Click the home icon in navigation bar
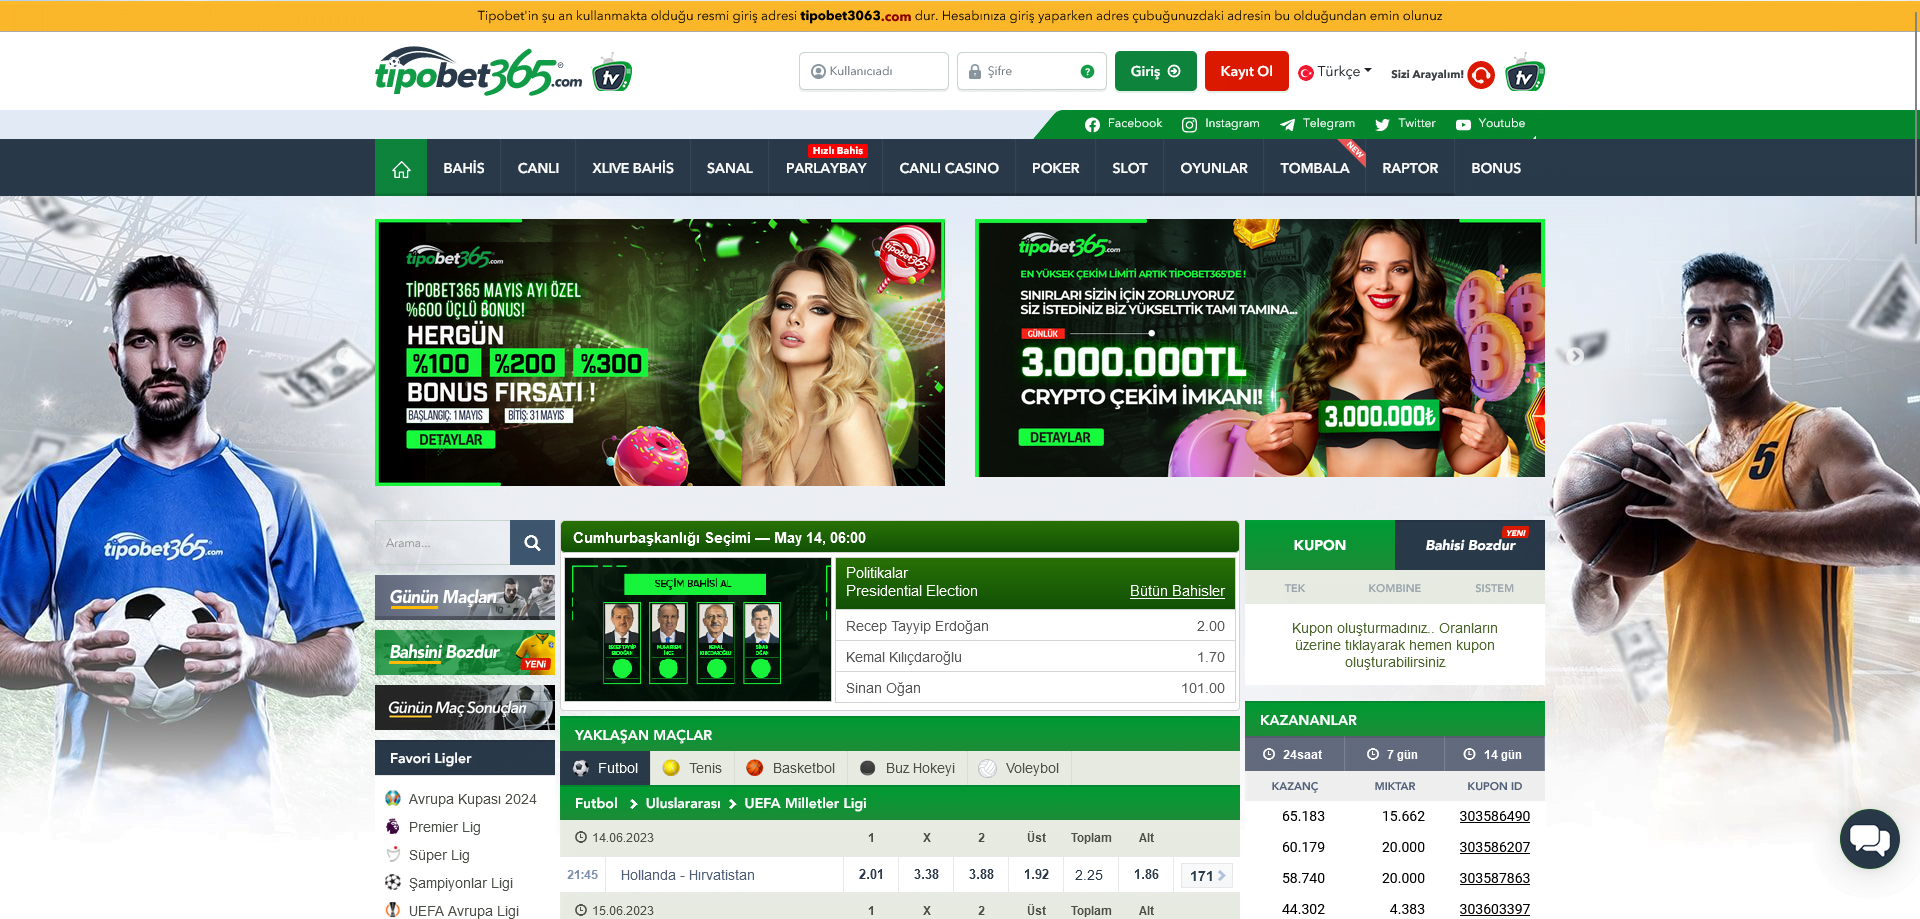This screenshot has width=1920, height=919. point(401,168)
